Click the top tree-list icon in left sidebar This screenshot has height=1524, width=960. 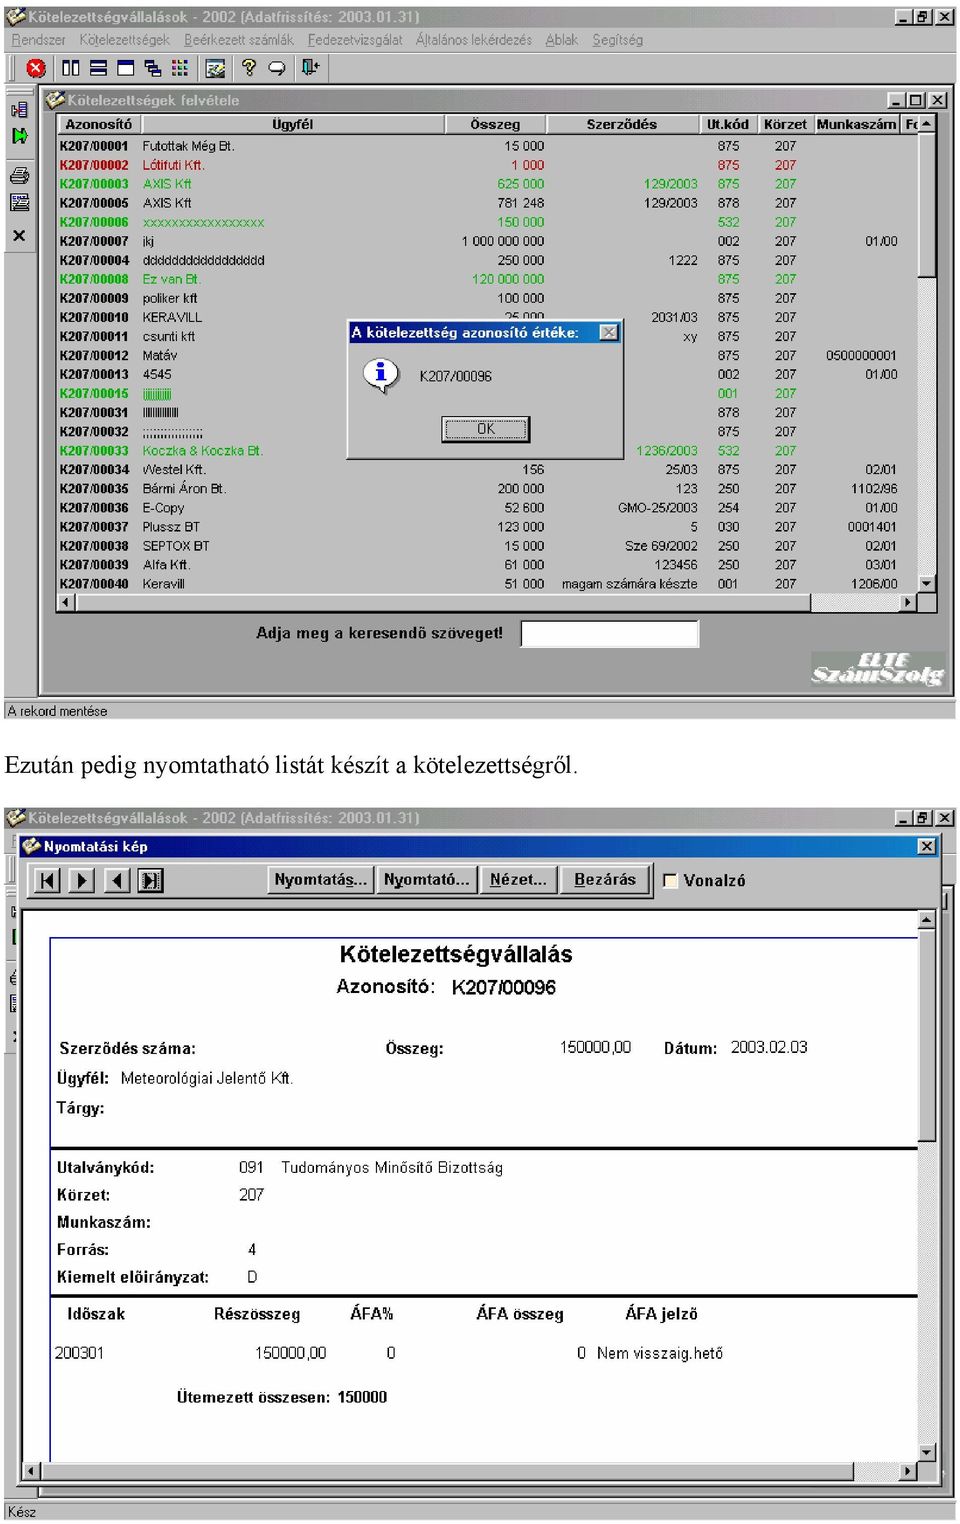[x=19, y=110]
